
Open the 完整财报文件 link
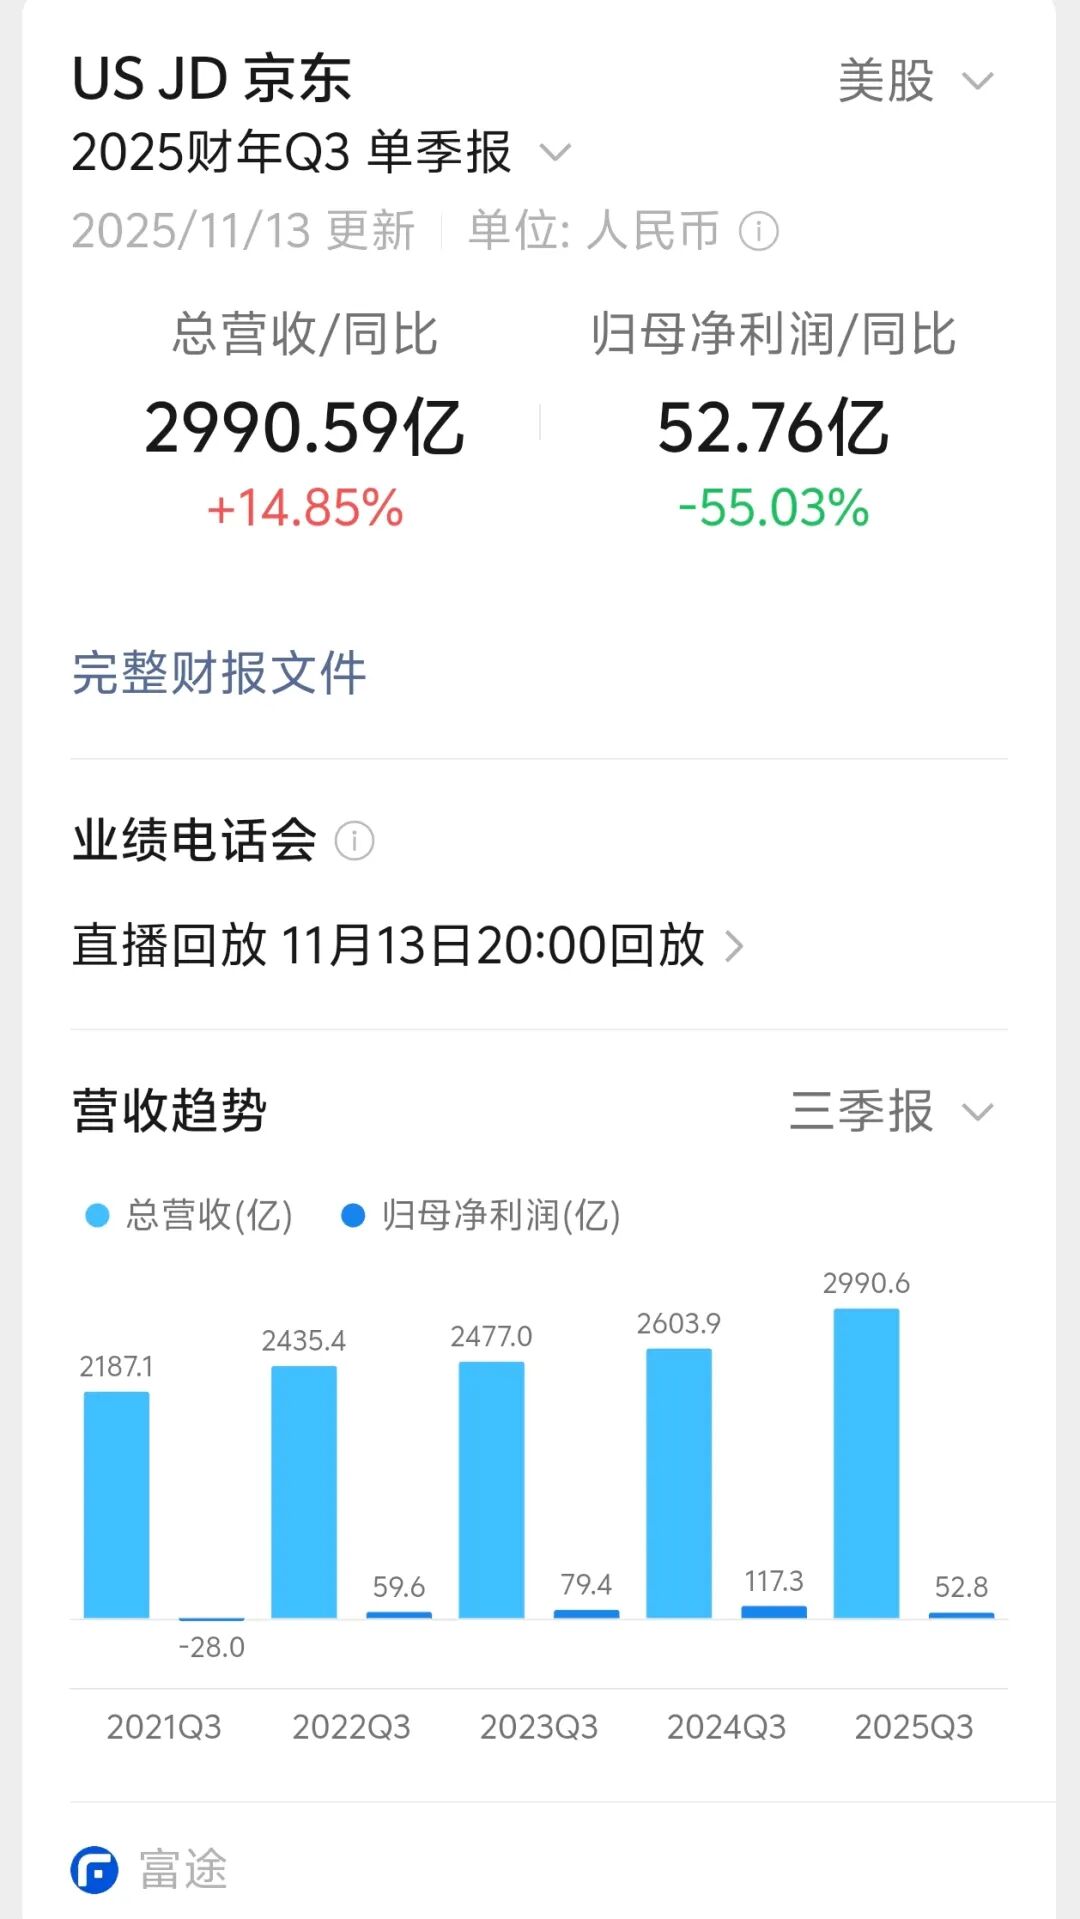click(219, 673)
